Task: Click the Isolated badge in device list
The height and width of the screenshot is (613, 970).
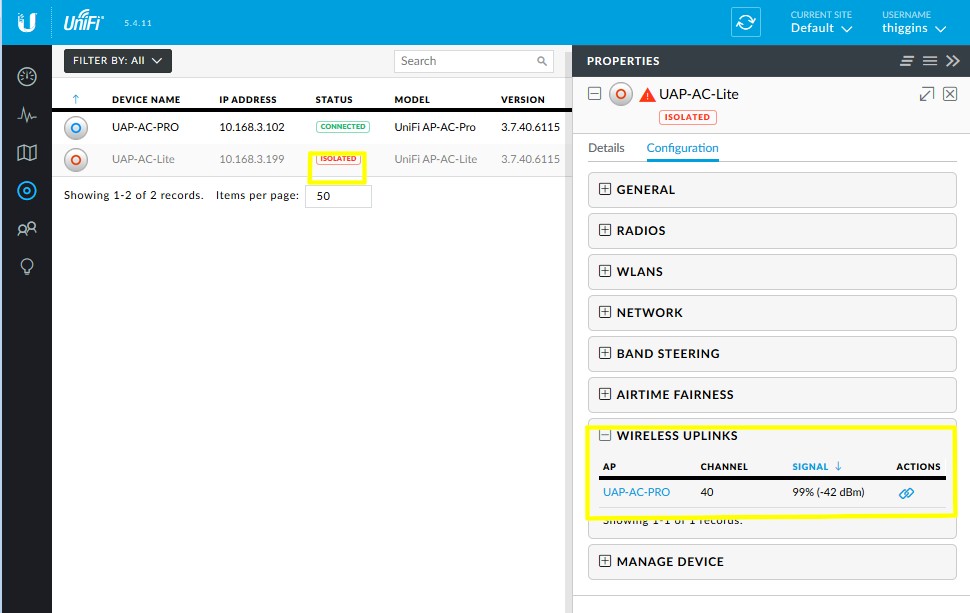Action: coord(338,159)
